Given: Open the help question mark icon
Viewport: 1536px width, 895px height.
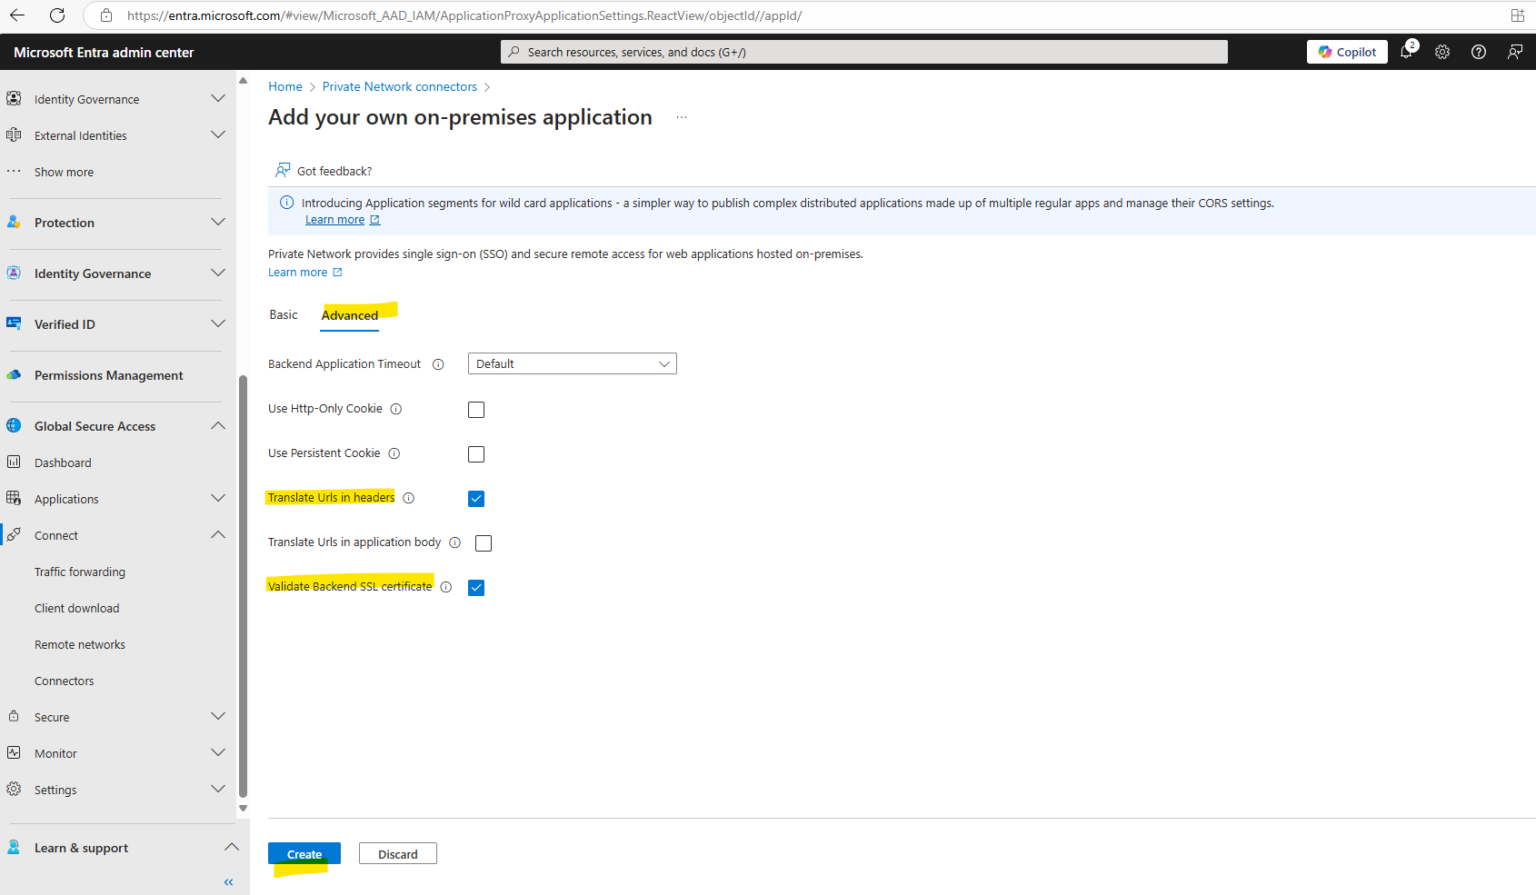Looking at the screenshot, I should tap(1478, 51).
